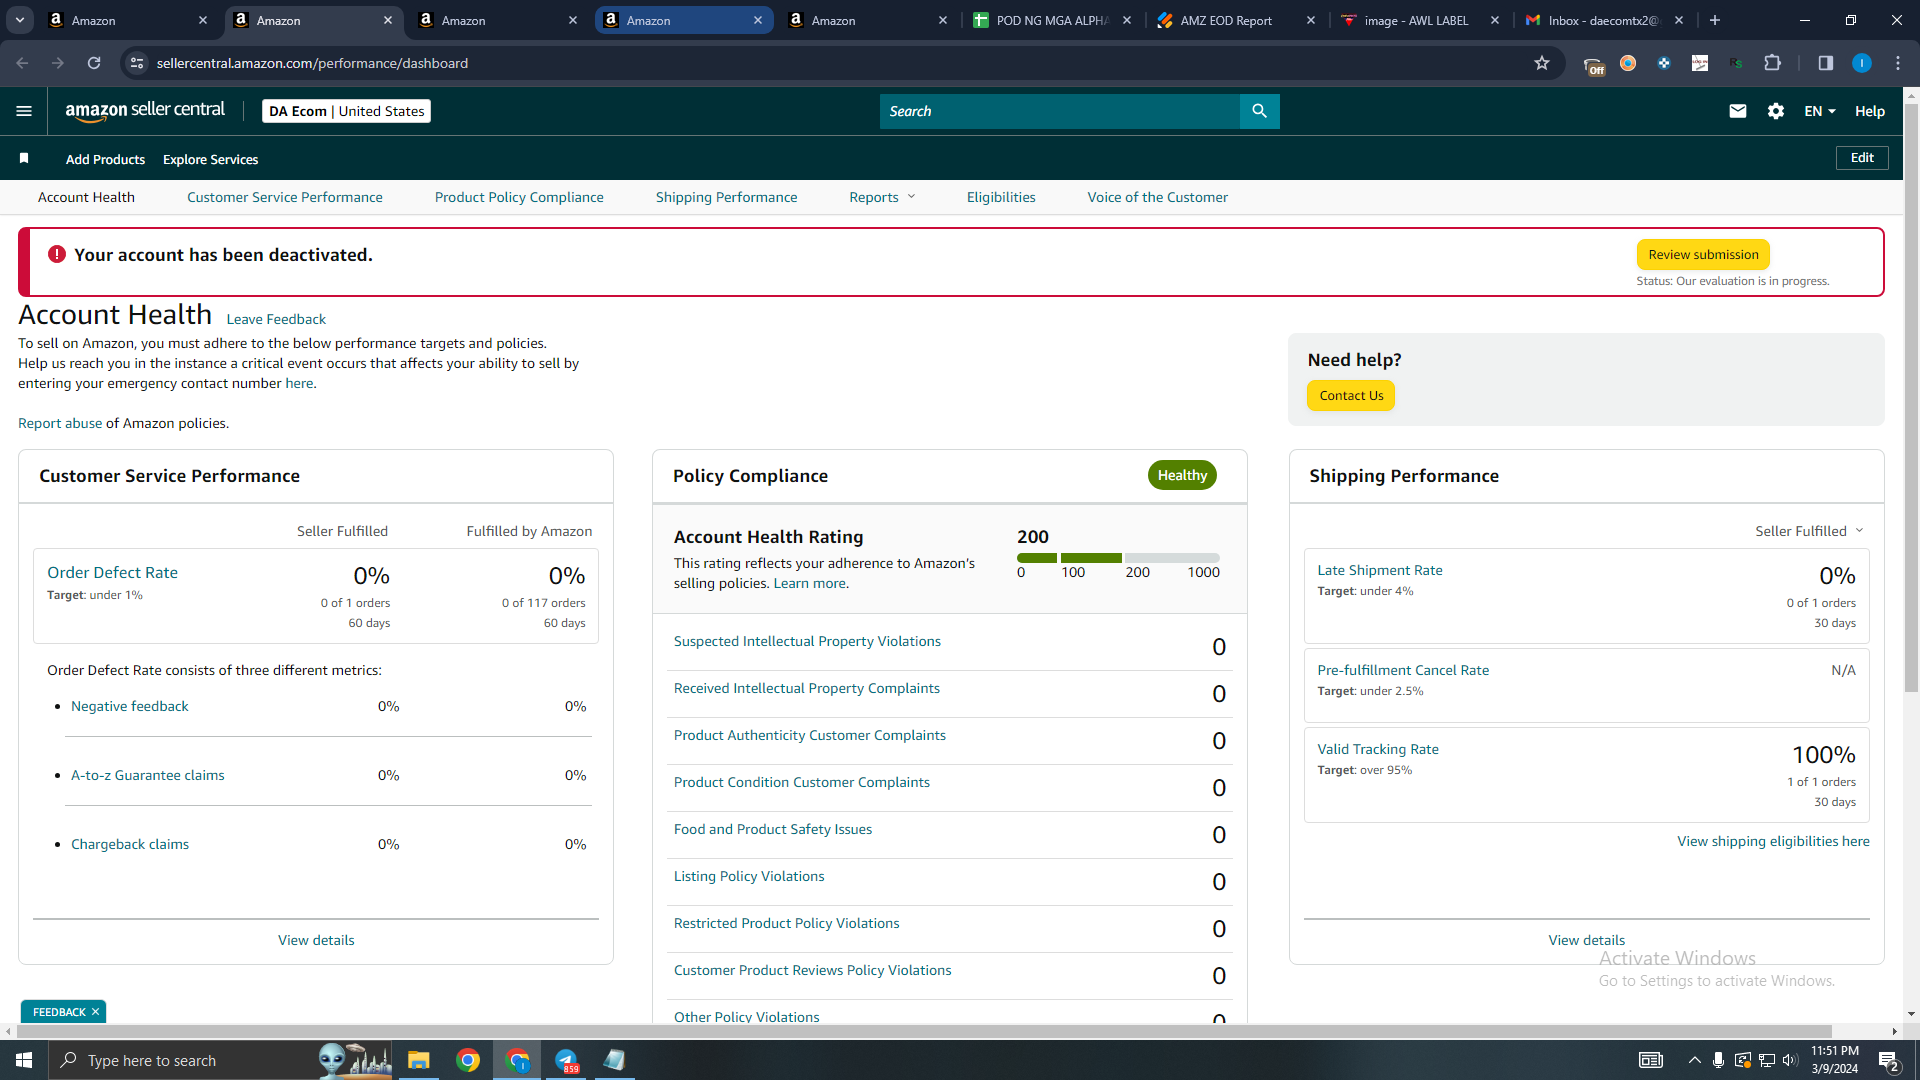Show hidden system tray icons
The image size is (1920, 1080).
[1694, 1060]
